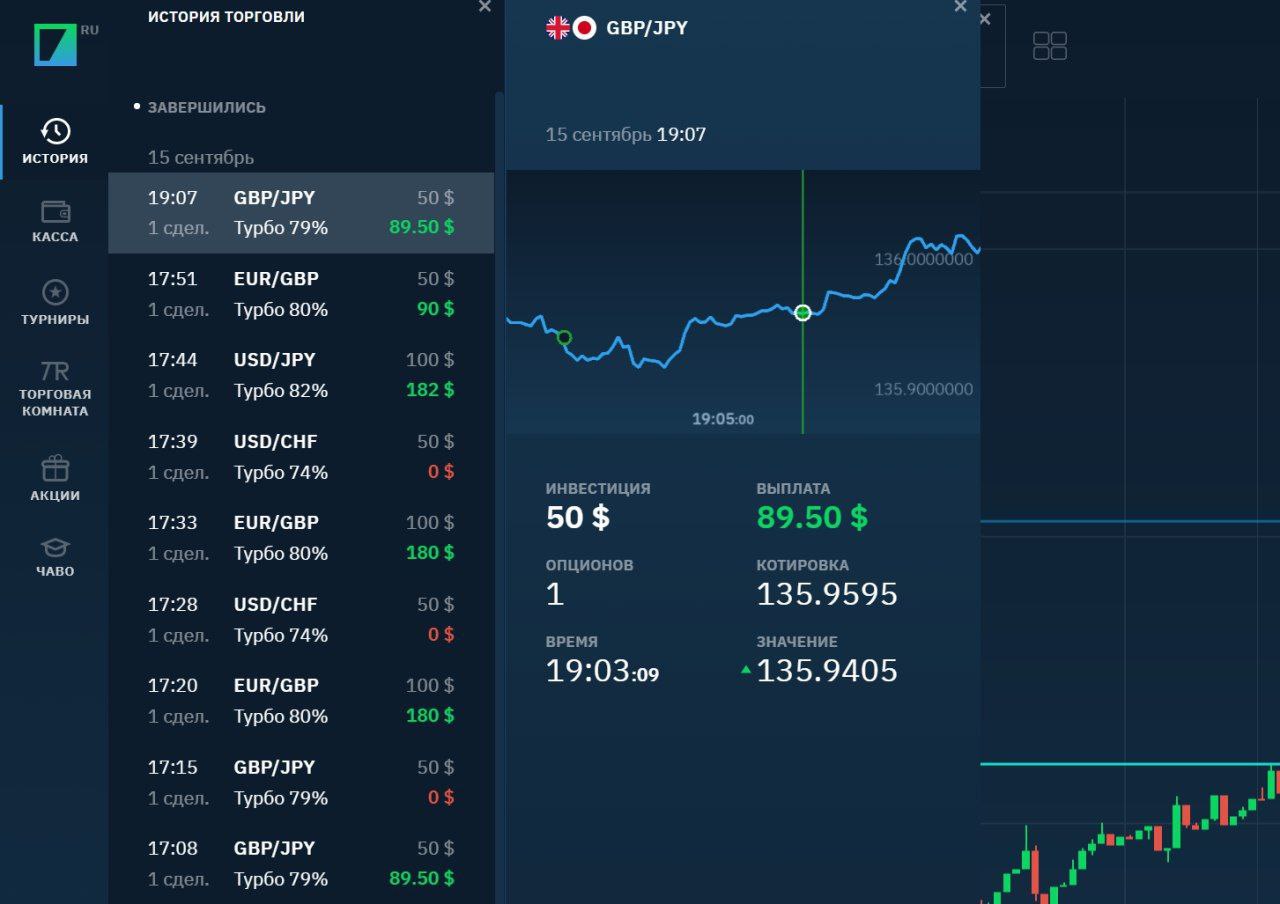Select the 17:20 EUR/GBP trade row

pos(301,701)
